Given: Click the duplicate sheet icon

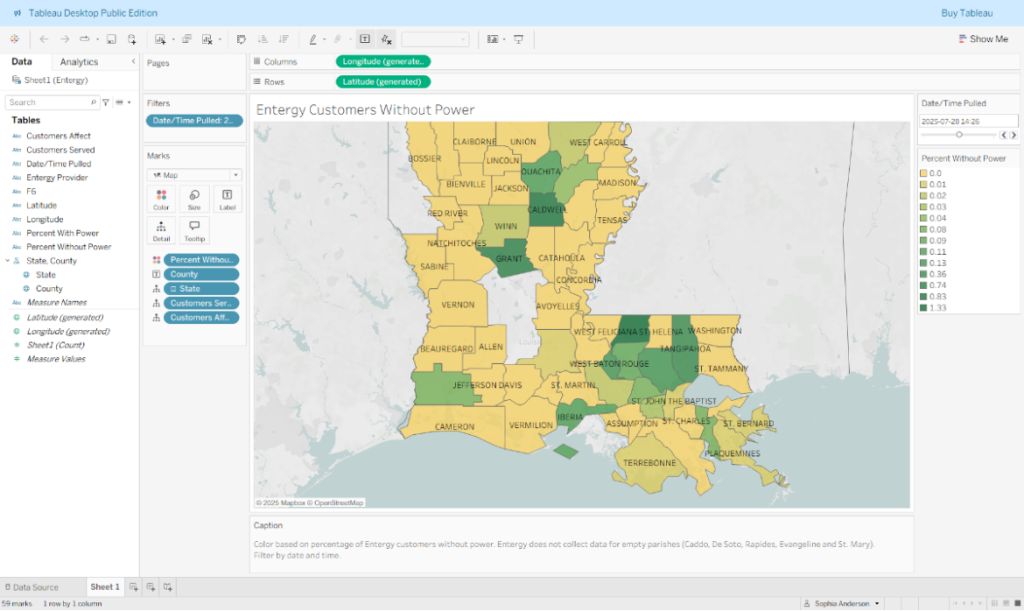Looking at the screenshot, I should (187, 39).
